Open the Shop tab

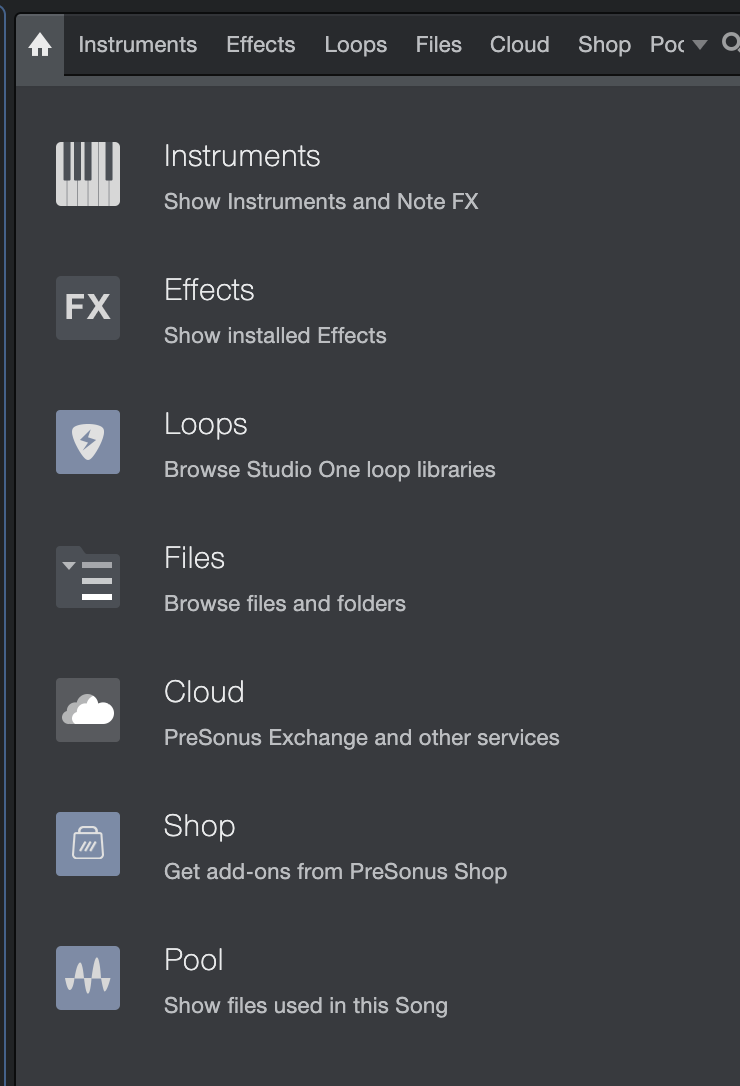tap(604, 45)
